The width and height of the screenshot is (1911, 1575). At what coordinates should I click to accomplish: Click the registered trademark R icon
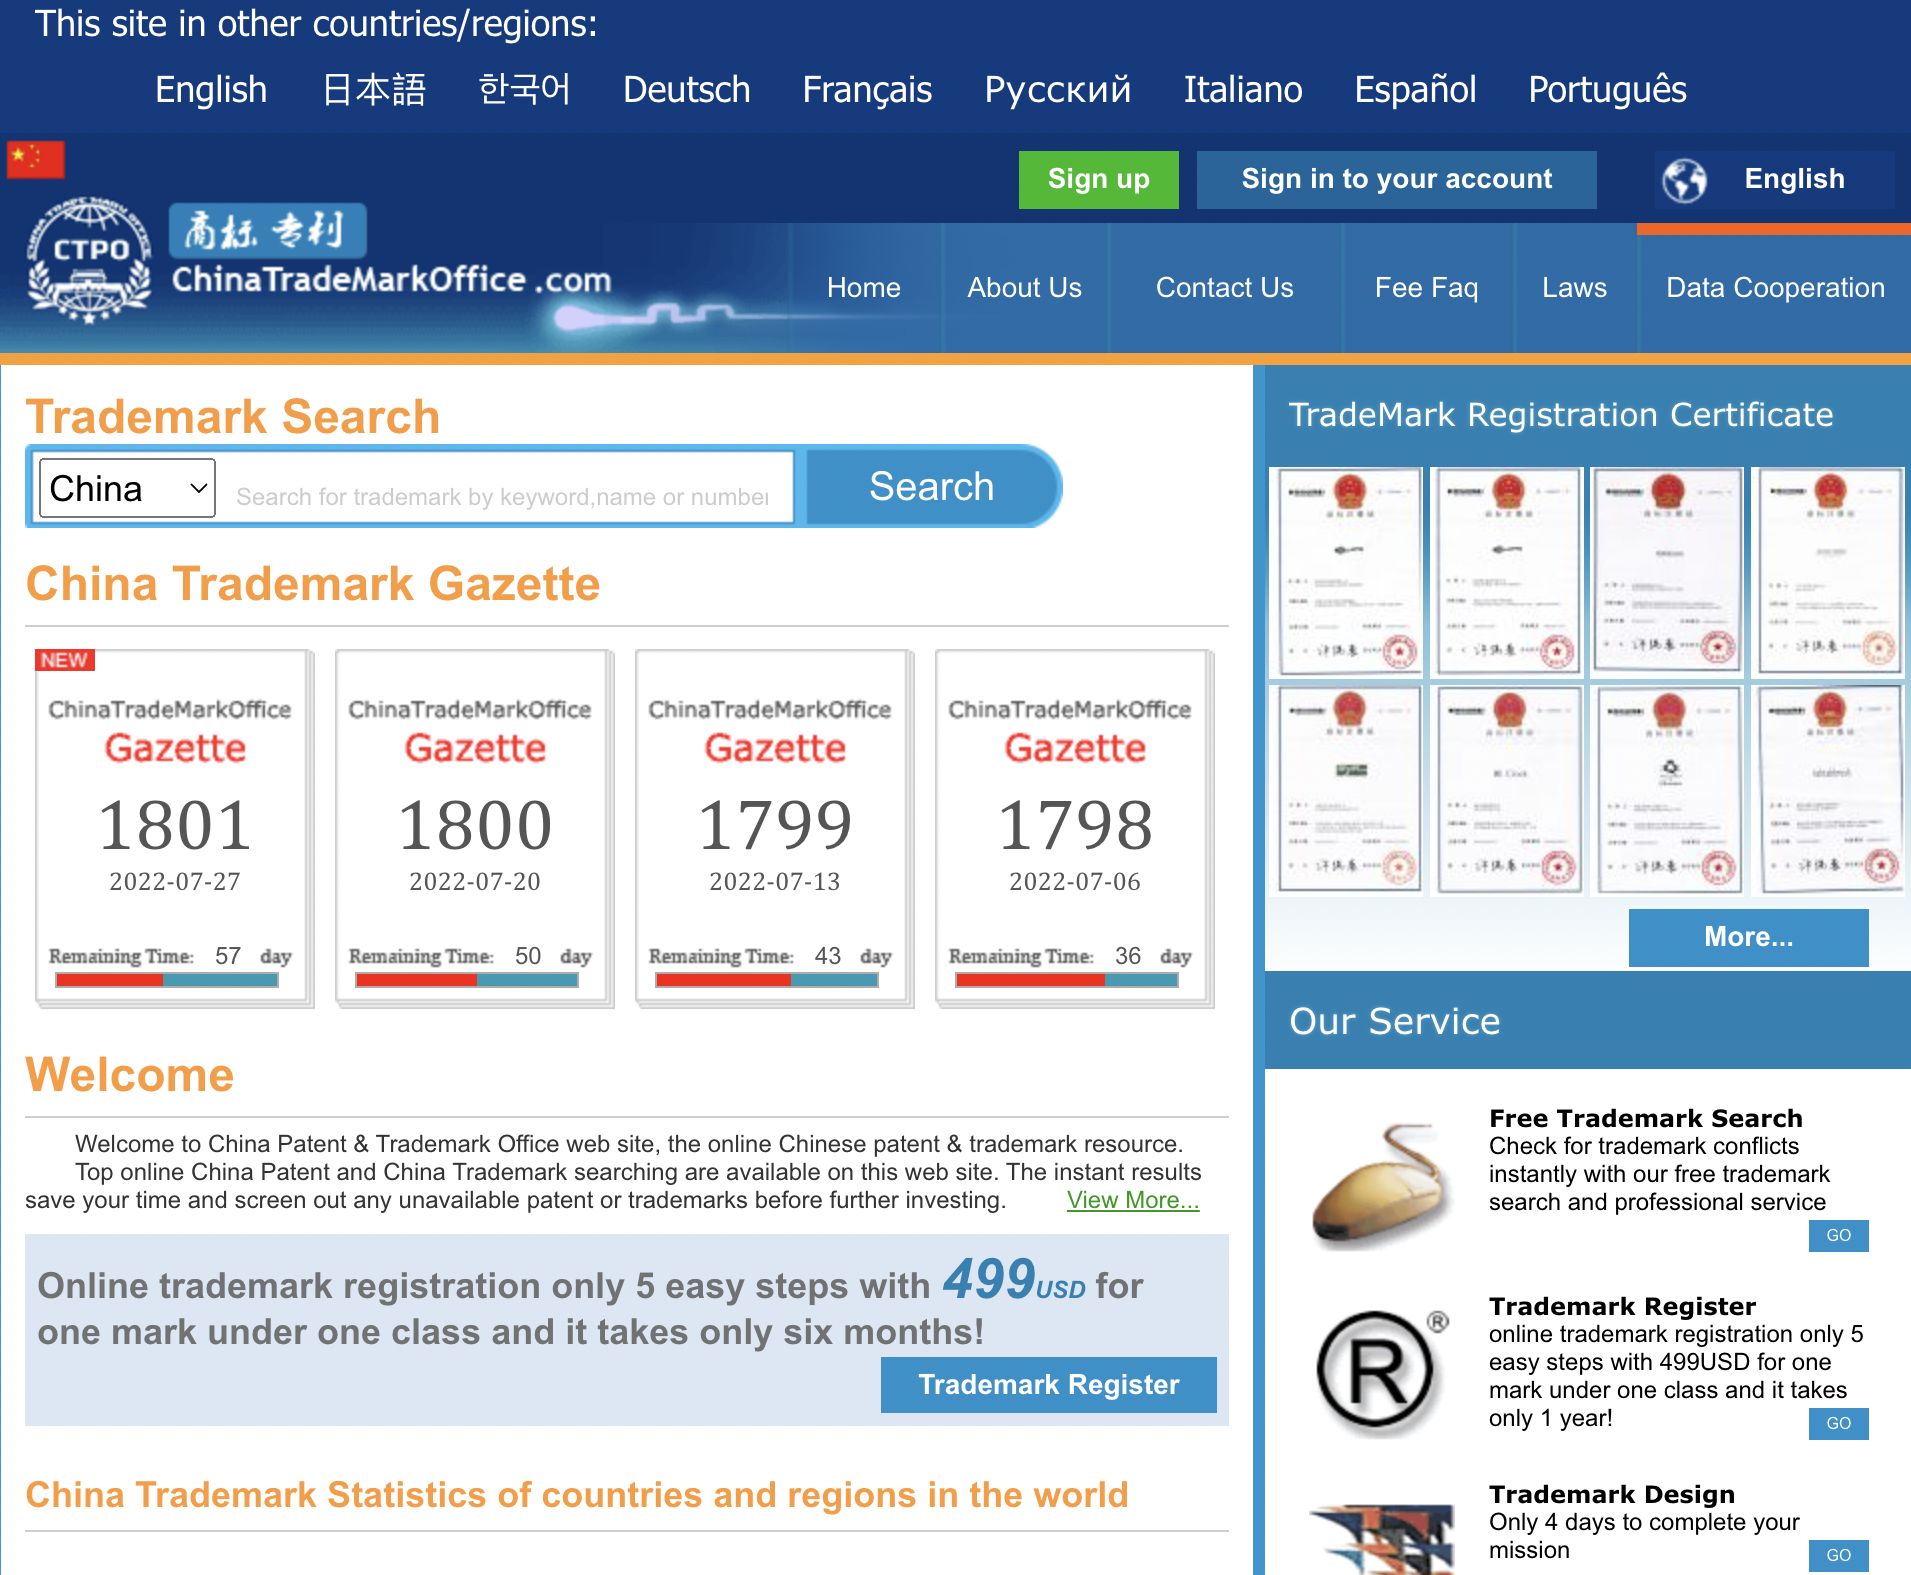point(1382,1372)
